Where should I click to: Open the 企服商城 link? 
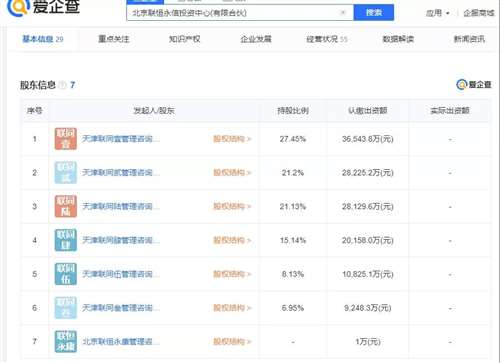click(479, 13)
